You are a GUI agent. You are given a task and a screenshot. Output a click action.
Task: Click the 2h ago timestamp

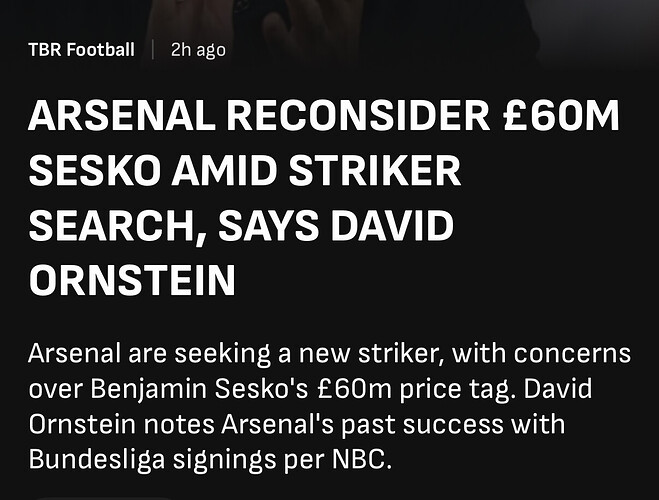click(x=198, y=50)
